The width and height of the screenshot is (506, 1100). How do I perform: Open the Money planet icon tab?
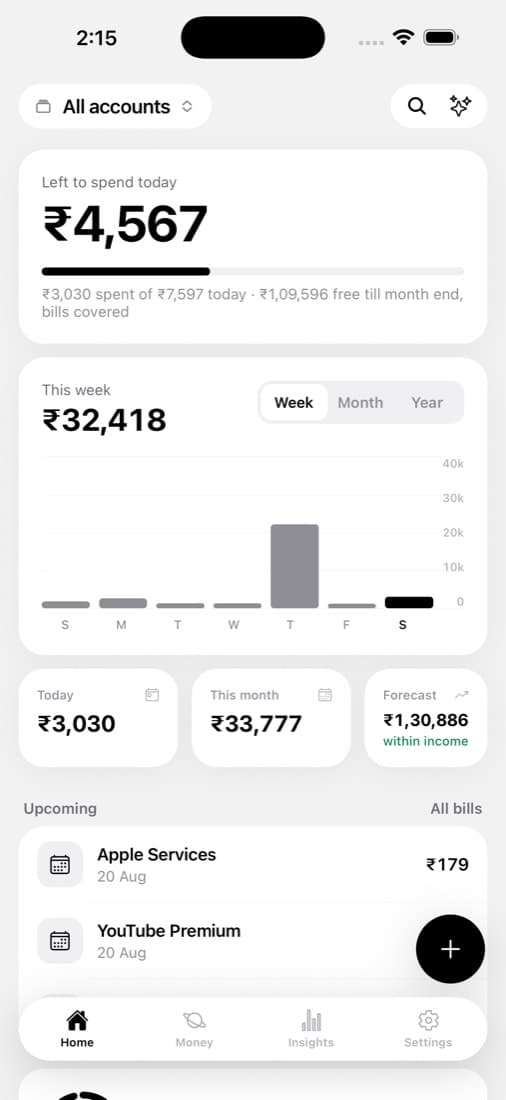tap(194, 1020)
